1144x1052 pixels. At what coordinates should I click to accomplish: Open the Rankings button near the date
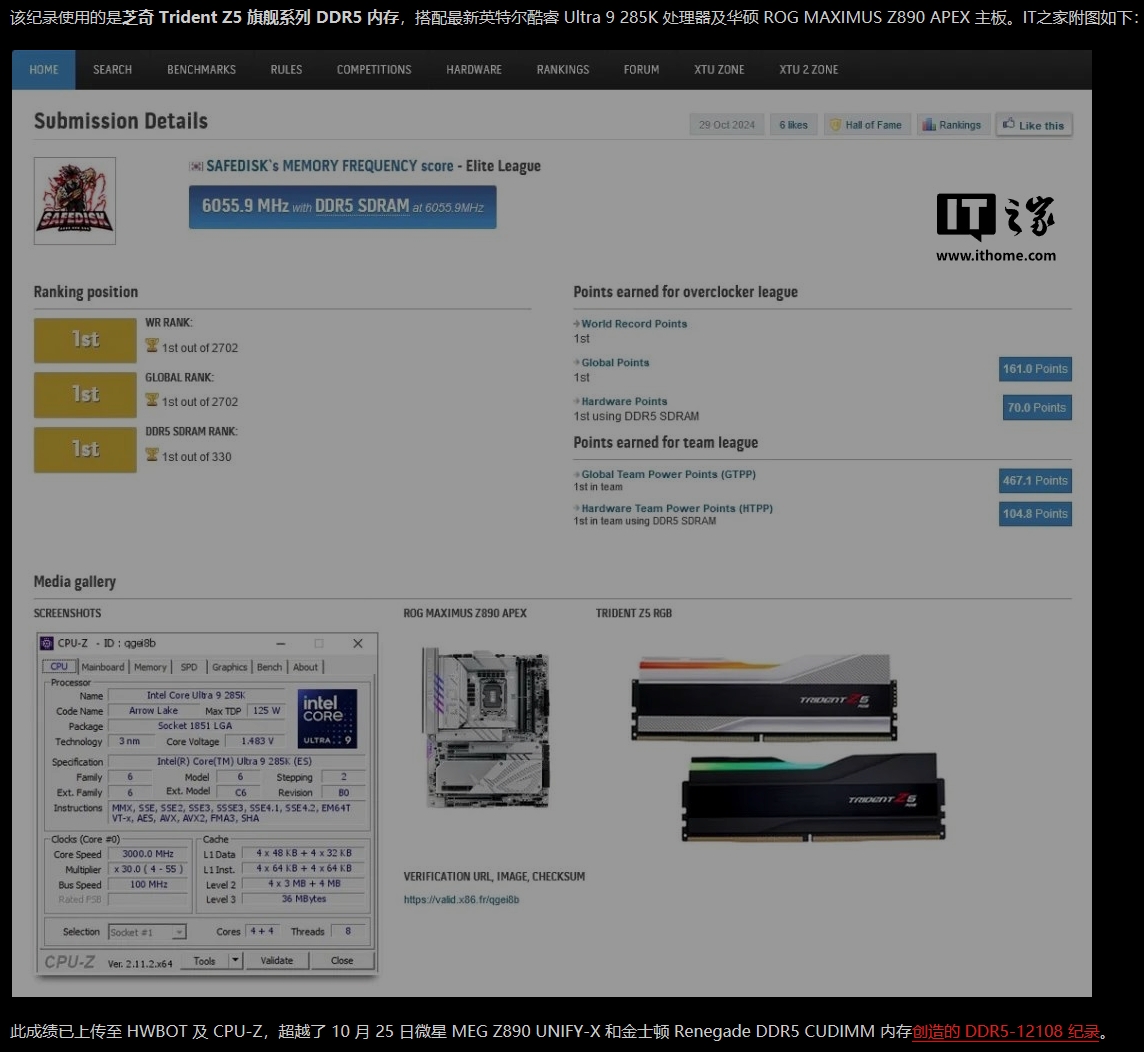(952, 125)
